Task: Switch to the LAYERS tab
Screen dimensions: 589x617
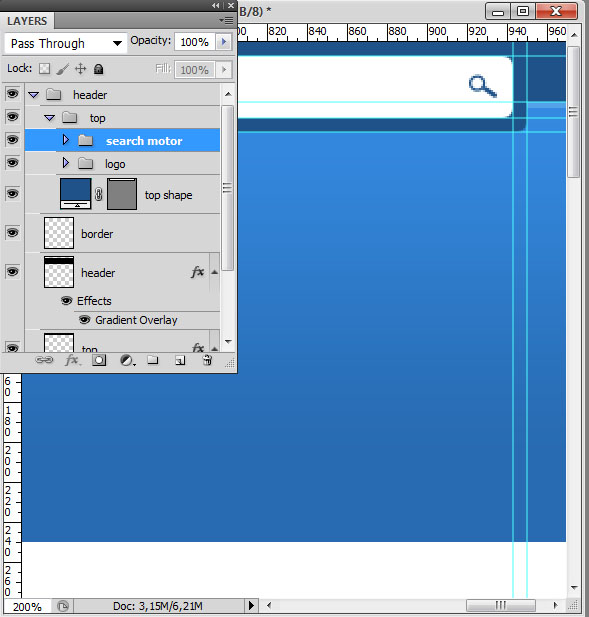Action: pyautogui.click(x=27, y=21)
